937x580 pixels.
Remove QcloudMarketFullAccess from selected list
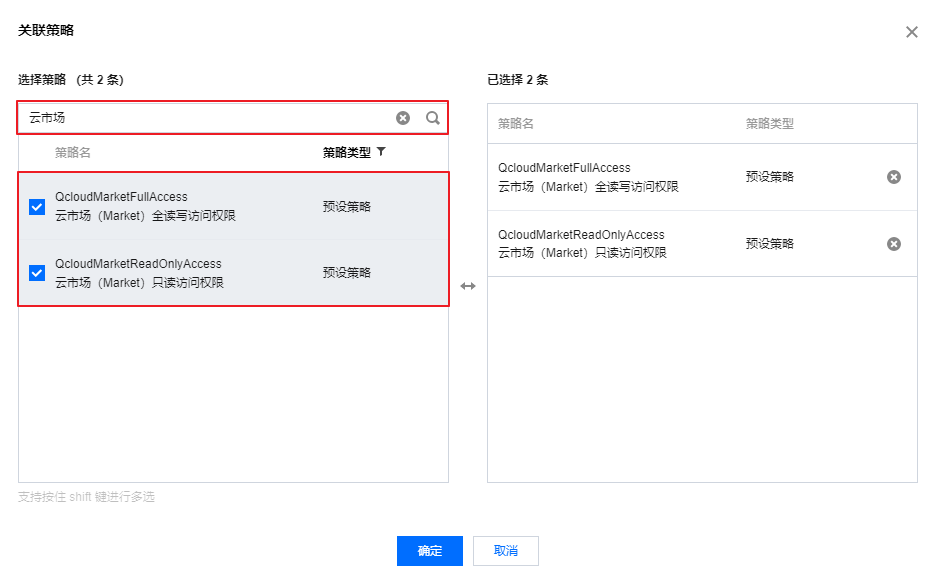coord(893,177)
